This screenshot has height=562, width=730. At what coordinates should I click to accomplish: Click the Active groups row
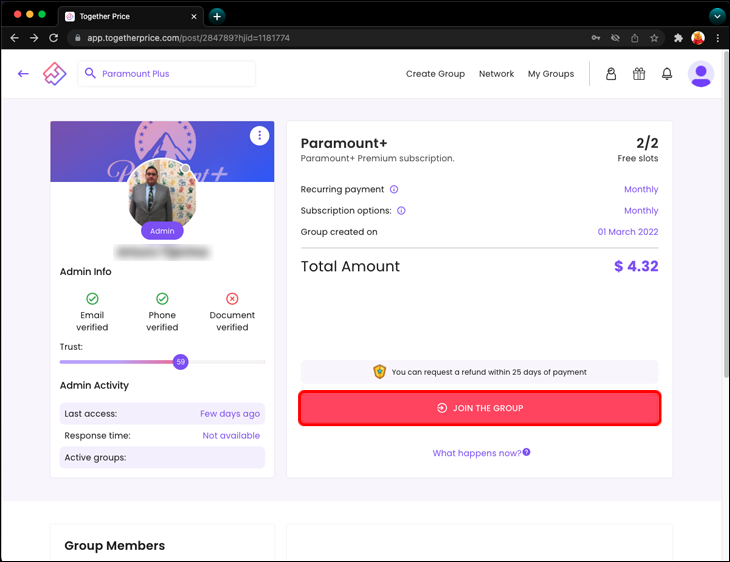[162, 457]
